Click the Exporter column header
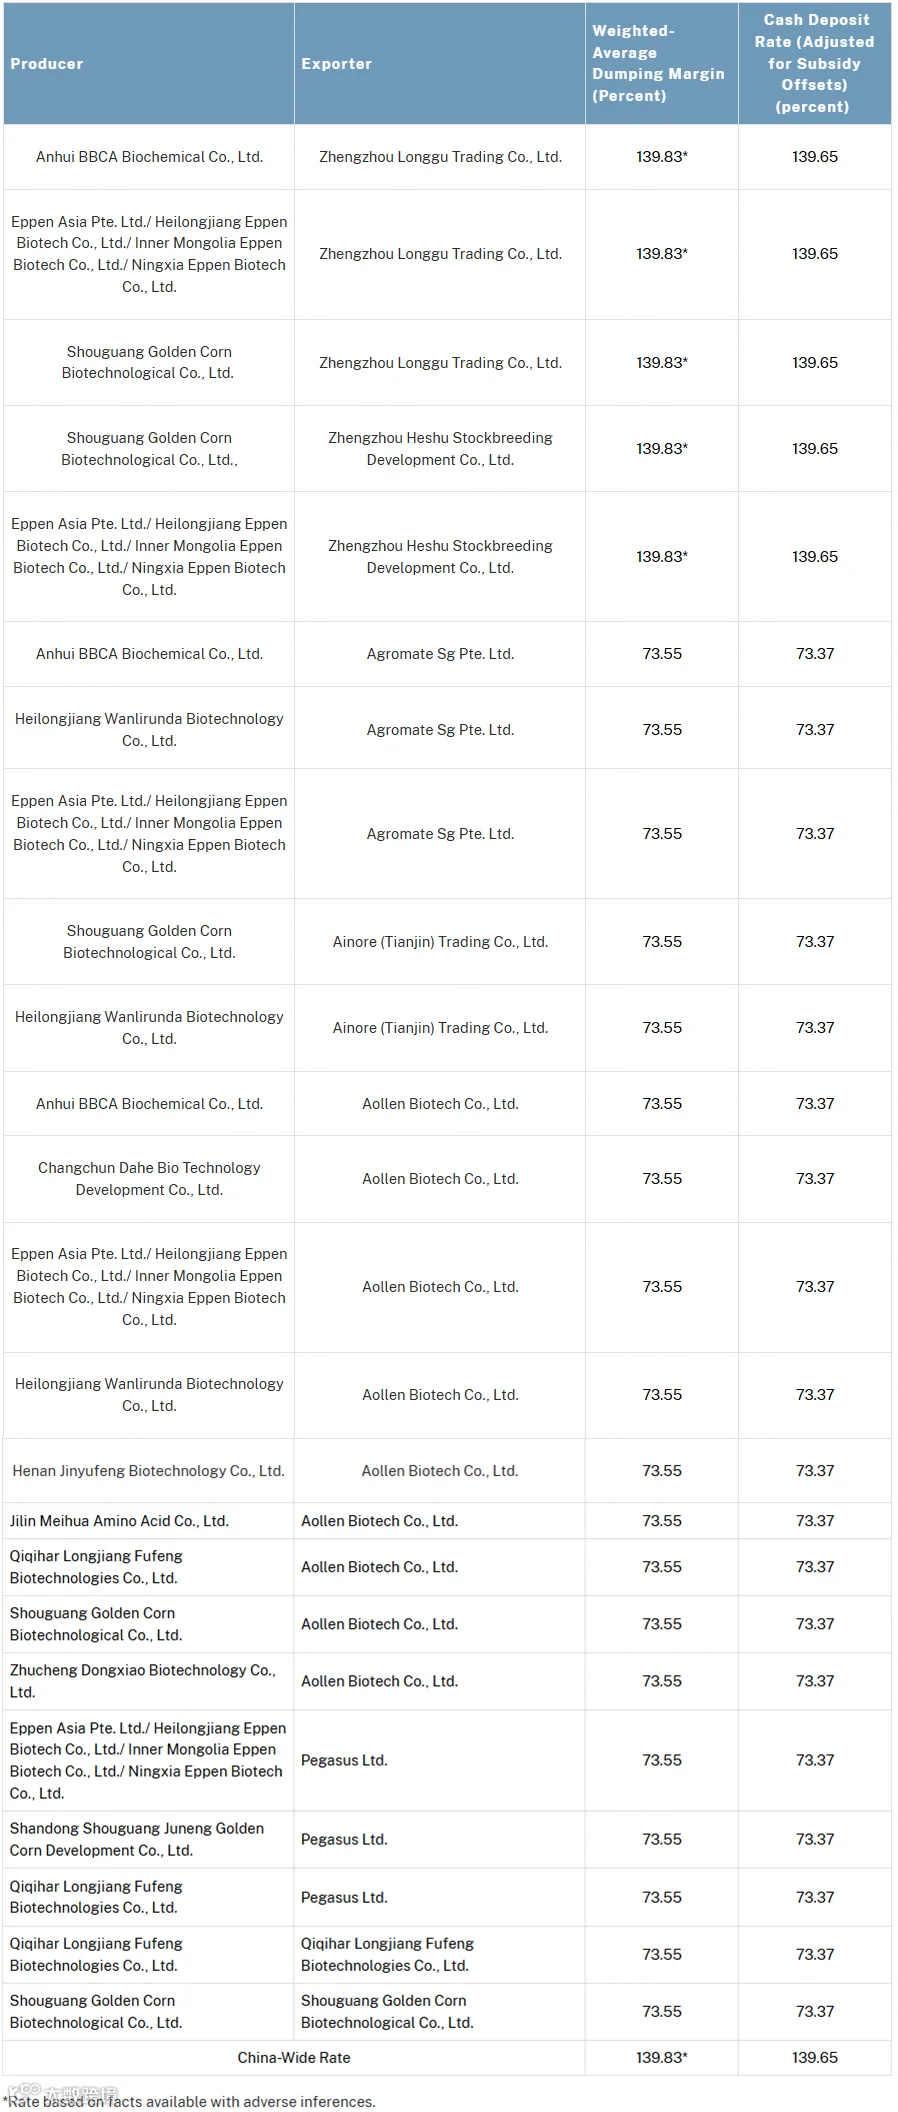Viewport: 898px width, 2112px height. [x=440, y=64]
